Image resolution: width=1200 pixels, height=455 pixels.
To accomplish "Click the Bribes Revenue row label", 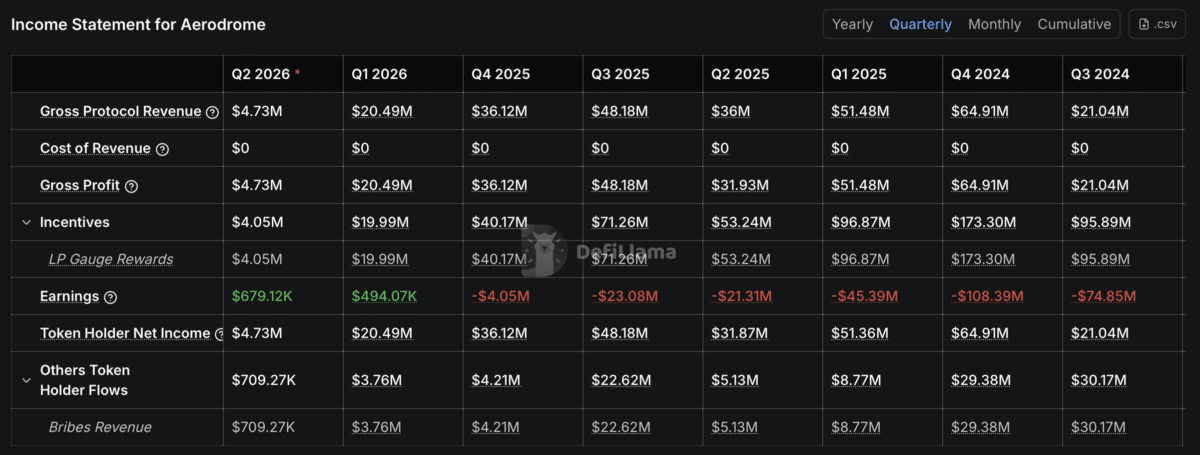I will click(x=100, y=427).
